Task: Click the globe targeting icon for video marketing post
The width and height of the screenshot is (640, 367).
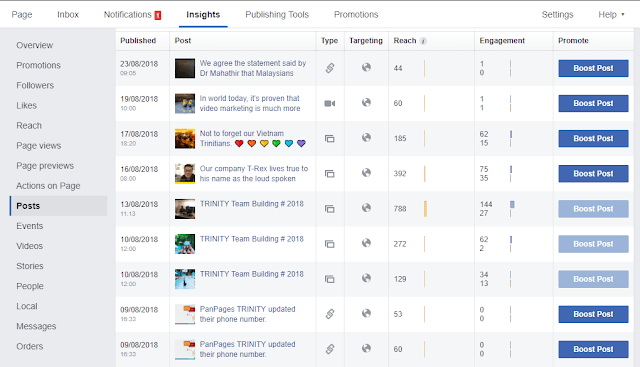Action: [366, 102]
